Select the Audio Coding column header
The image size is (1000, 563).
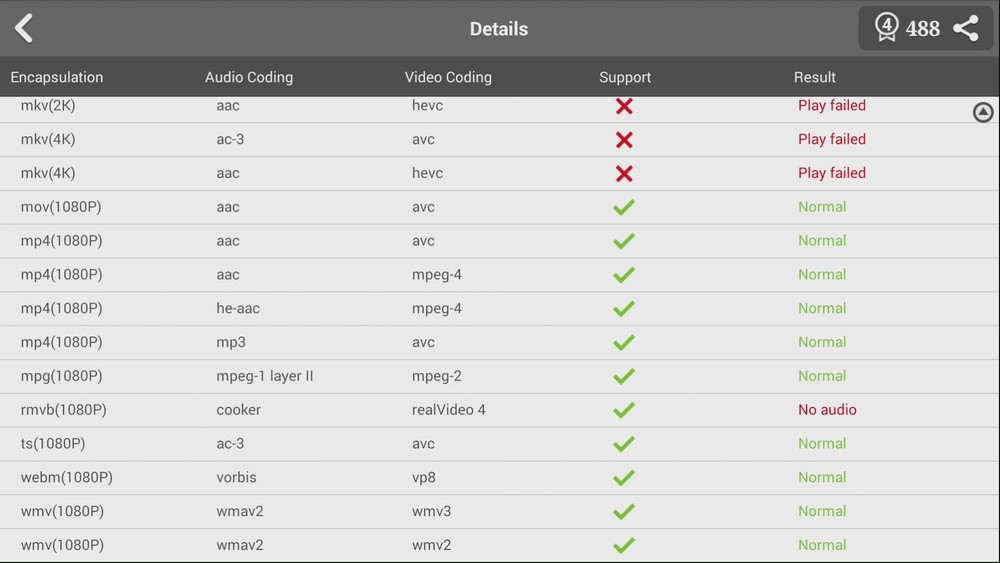pos(249,77)
